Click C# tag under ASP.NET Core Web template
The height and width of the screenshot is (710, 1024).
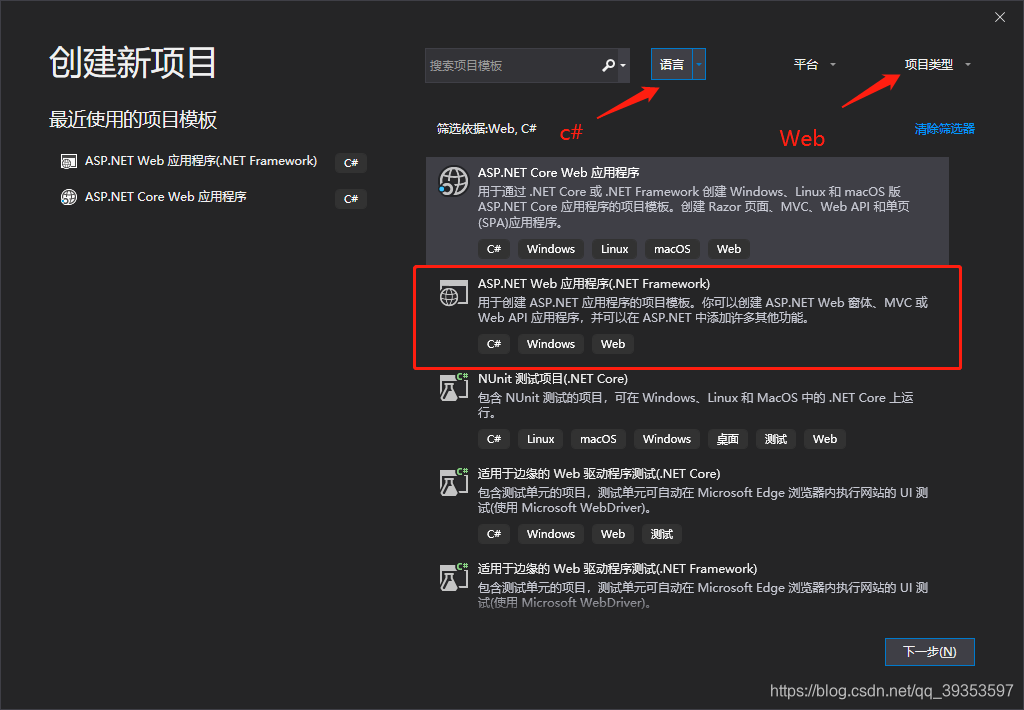[494, 249]
